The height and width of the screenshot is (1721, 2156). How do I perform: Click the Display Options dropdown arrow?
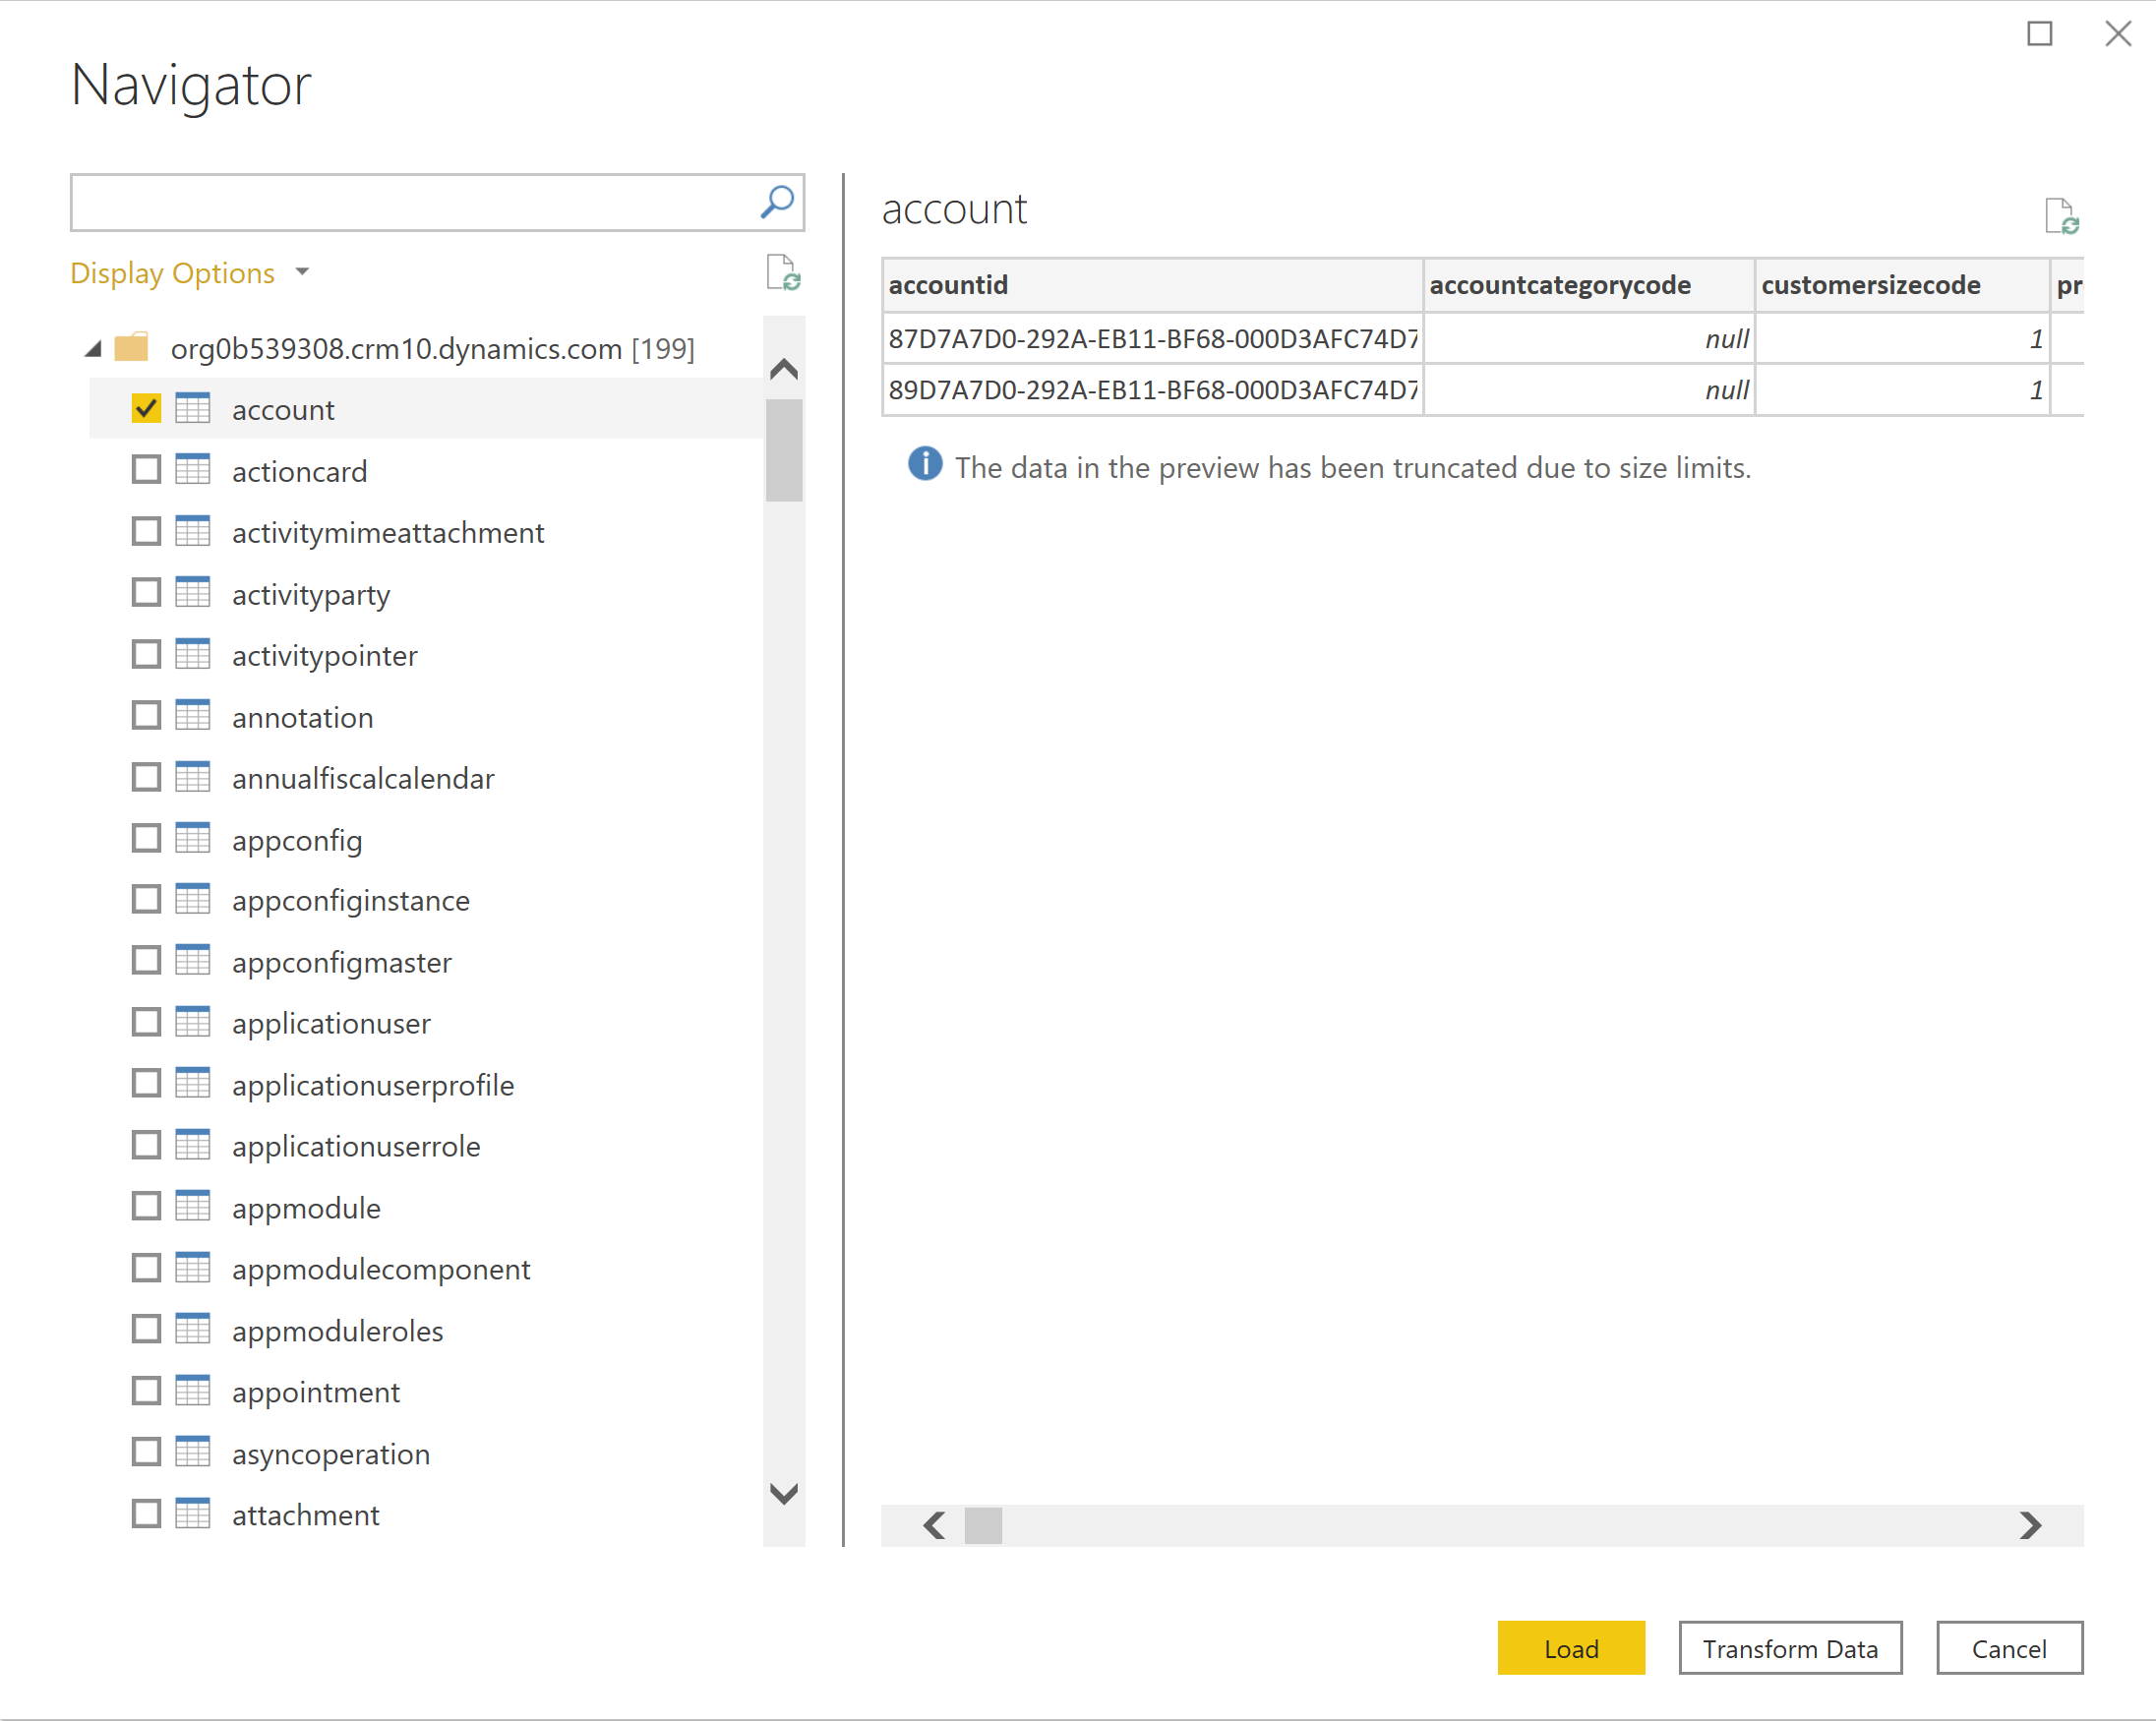point(307,272)
